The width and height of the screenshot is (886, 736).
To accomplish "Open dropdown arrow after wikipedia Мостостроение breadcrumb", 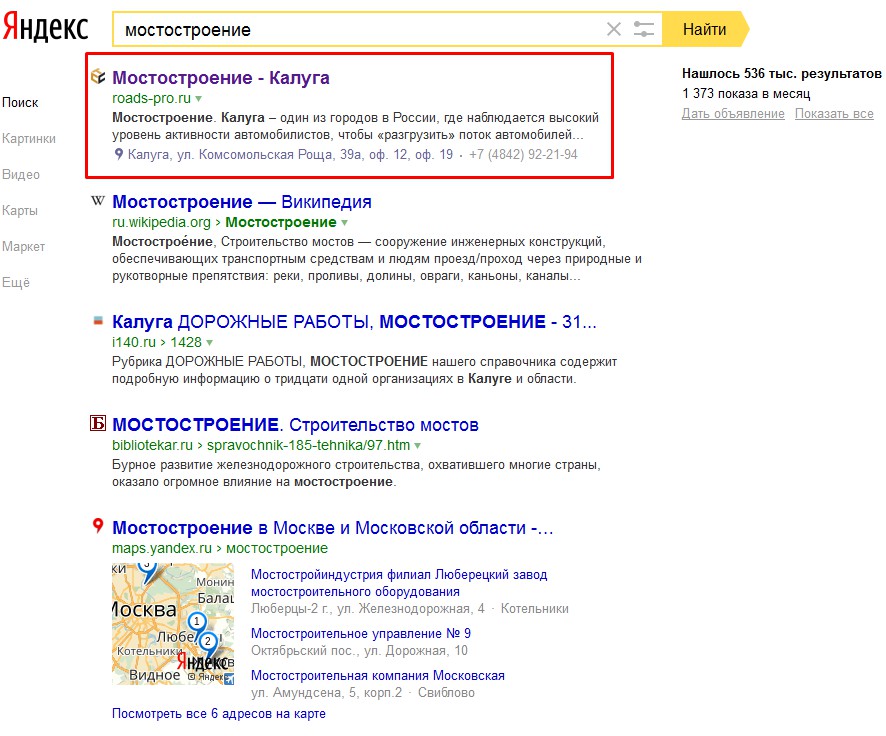I will click(345, 223).
